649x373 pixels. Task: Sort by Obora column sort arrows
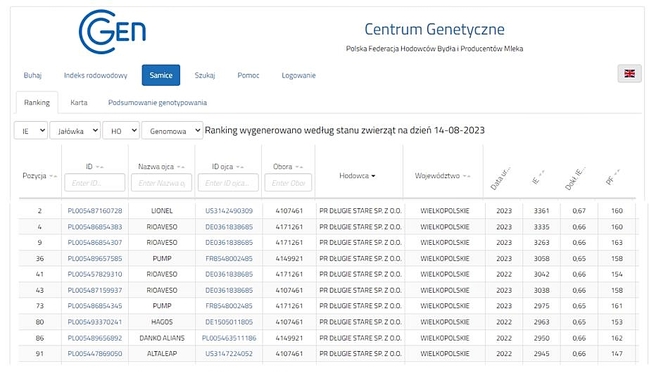[x=299, y=167]
